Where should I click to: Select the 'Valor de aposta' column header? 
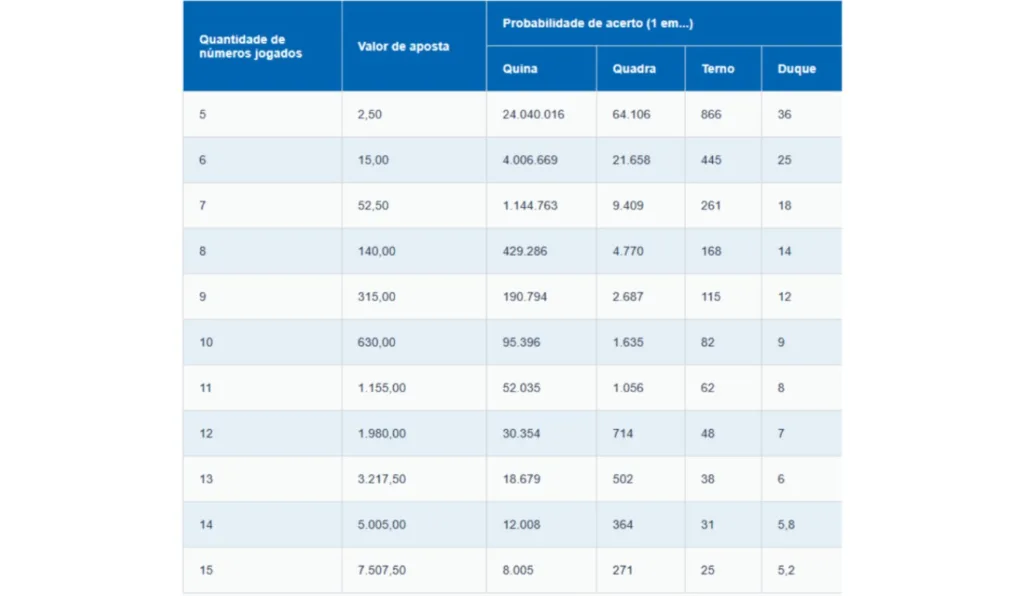pos(403,46)
